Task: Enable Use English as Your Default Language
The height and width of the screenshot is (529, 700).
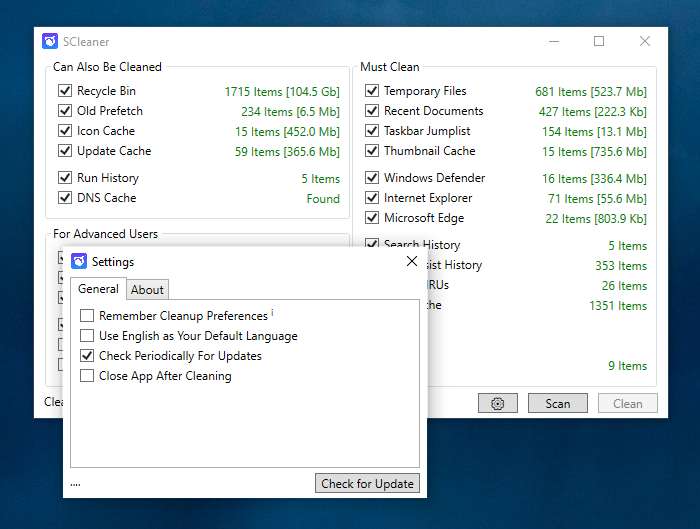Action: click(87, 335)
